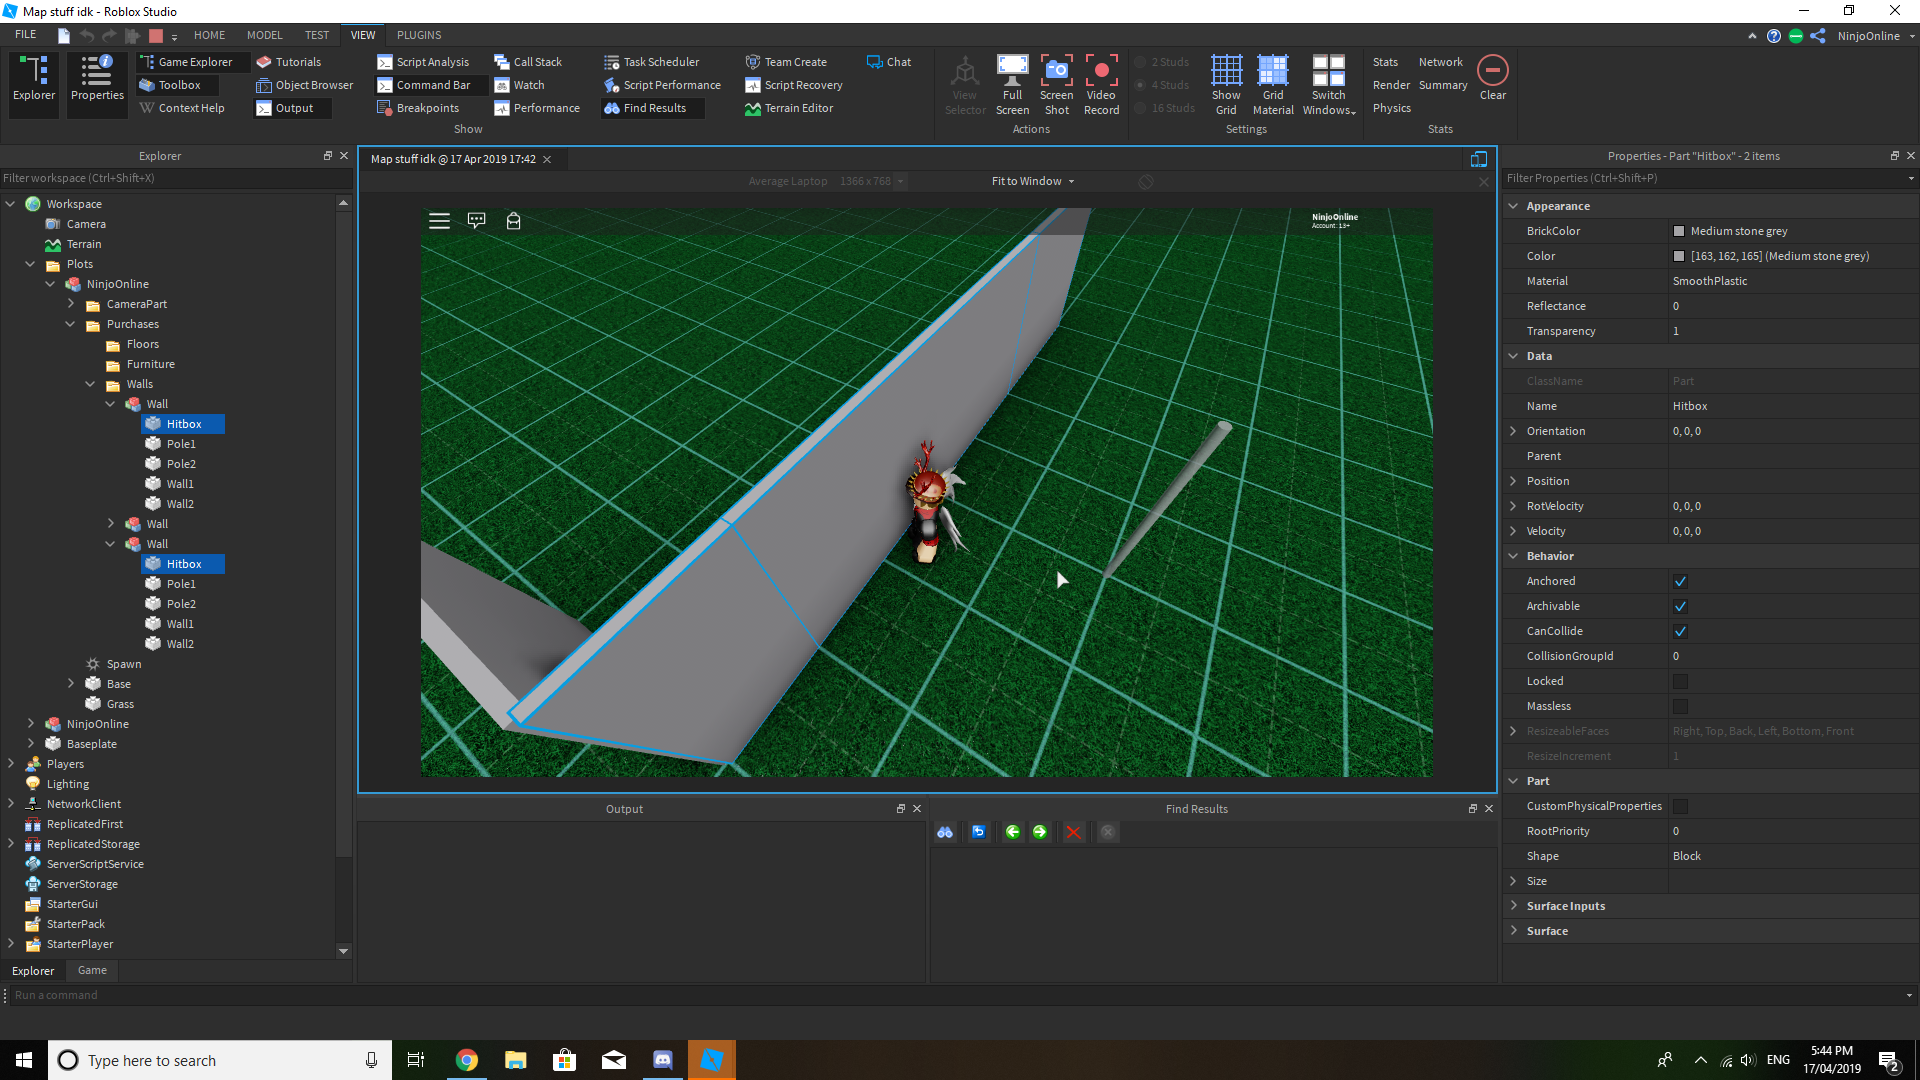Viewport: 1920px width, 1080px height.
Task: Enable the Locked property checkbox
Action: (x=1680, y=681)
